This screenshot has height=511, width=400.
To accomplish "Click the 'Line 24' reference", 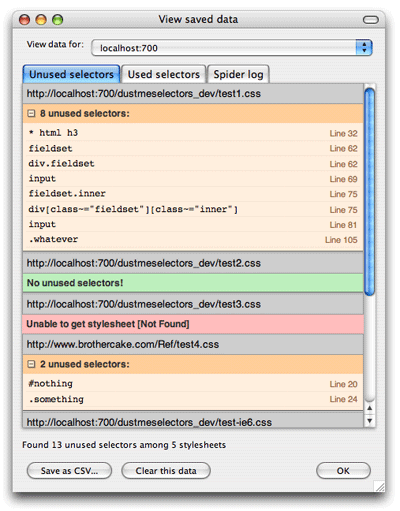I will (x=343, y=399).
